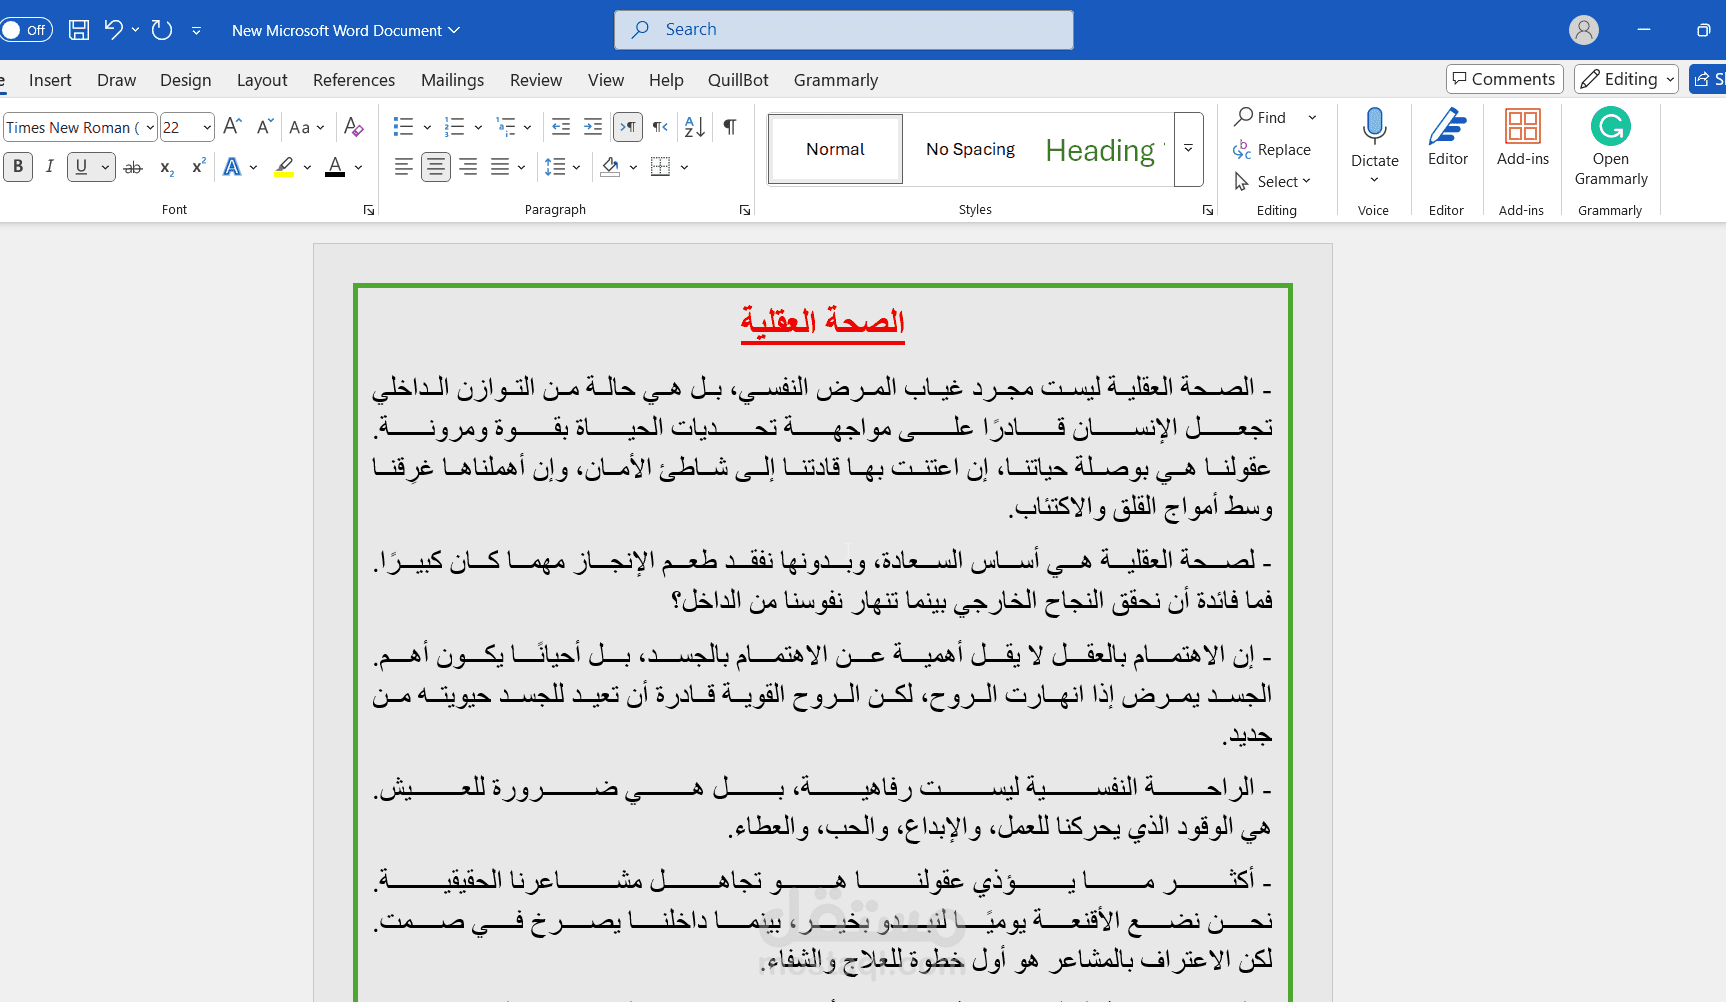Justify the paragraph text
The image size is (1726, 1002).
[500, 167]
